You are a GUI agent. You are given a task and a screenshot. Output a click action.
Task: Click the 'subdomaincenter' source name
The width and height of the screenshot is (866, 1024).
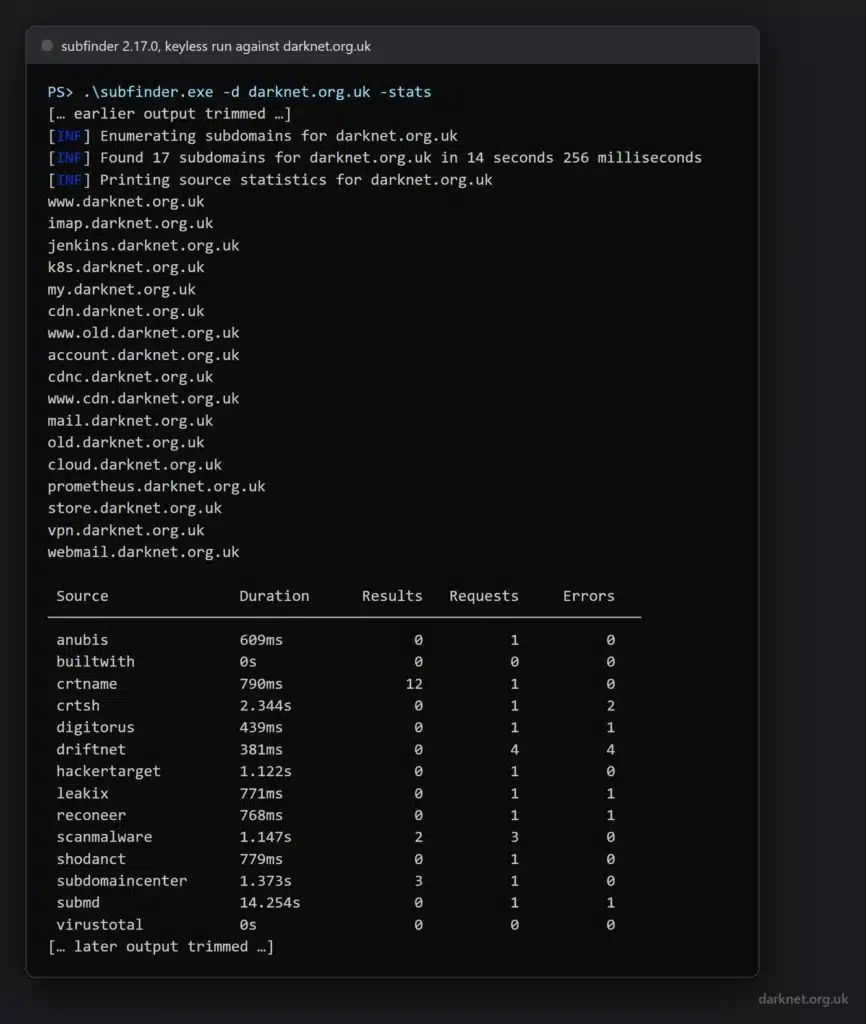(121, 880)
